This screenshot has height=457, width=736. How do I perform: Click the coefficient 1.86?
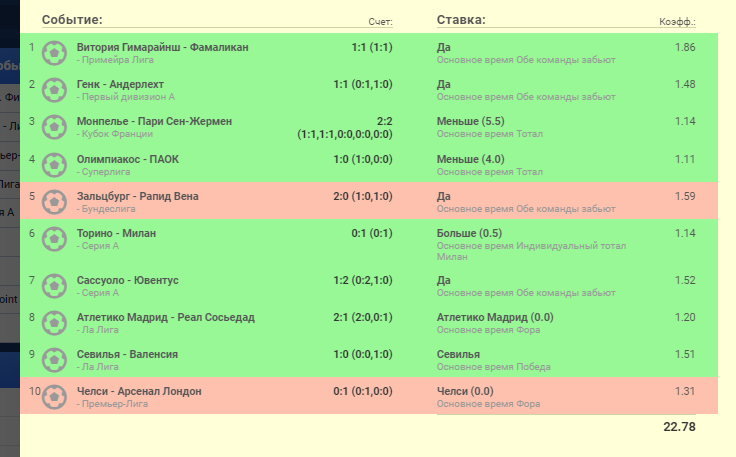(685, 47)
